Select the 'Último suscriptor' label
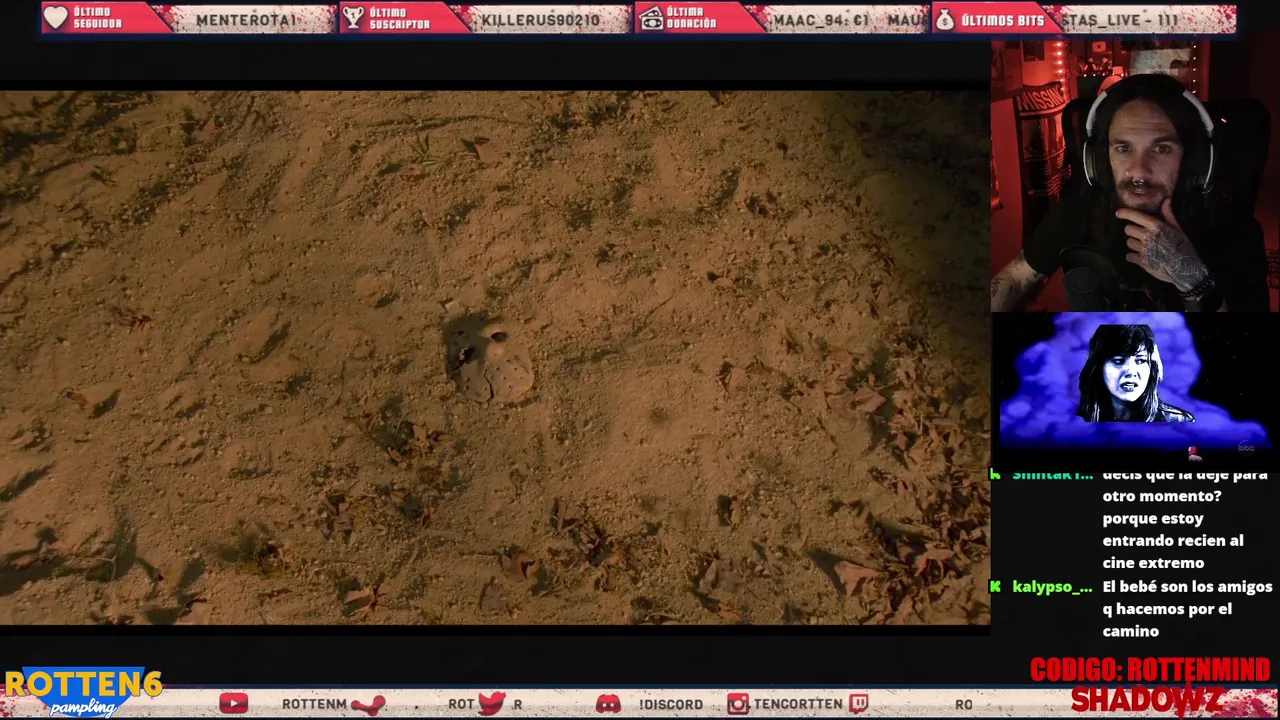 tap(399, 18)
